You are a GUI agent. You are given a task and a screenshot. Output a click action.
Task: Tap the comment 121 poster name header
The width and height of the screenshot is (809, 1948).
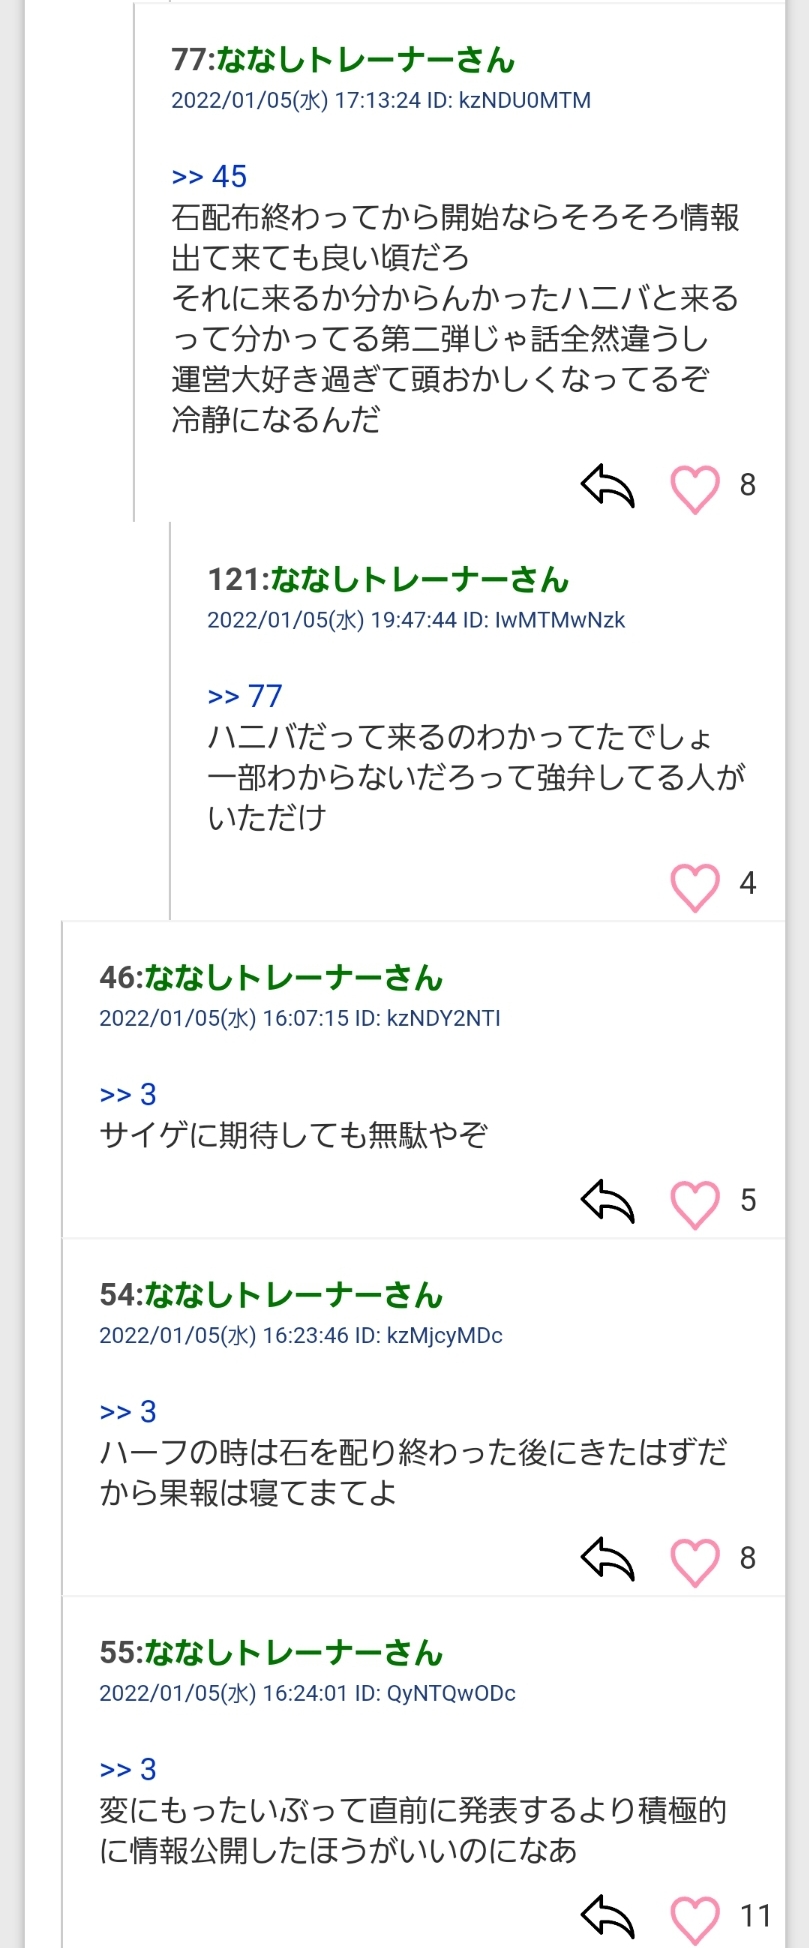[x=388, y=580]
